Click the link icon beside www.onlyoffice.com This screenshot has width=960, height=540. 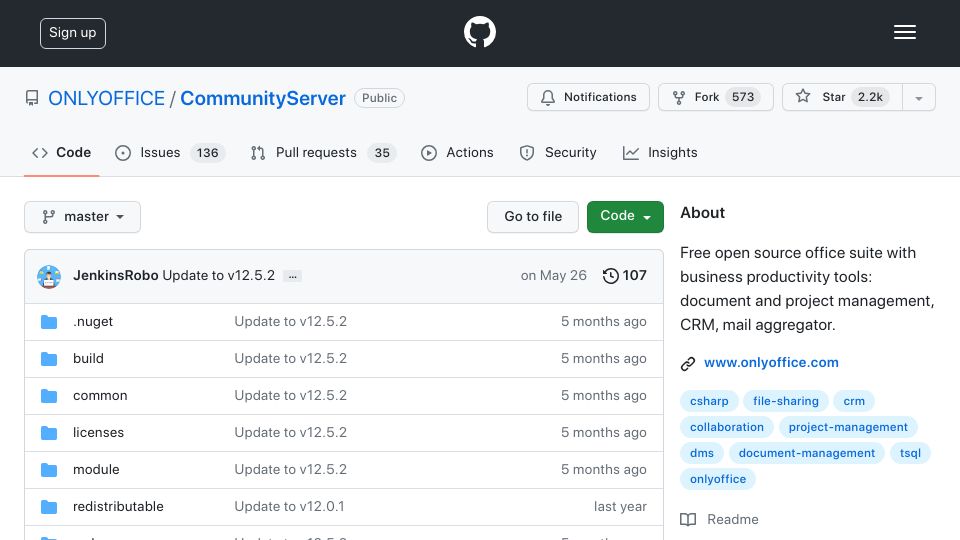coord(688,364)
